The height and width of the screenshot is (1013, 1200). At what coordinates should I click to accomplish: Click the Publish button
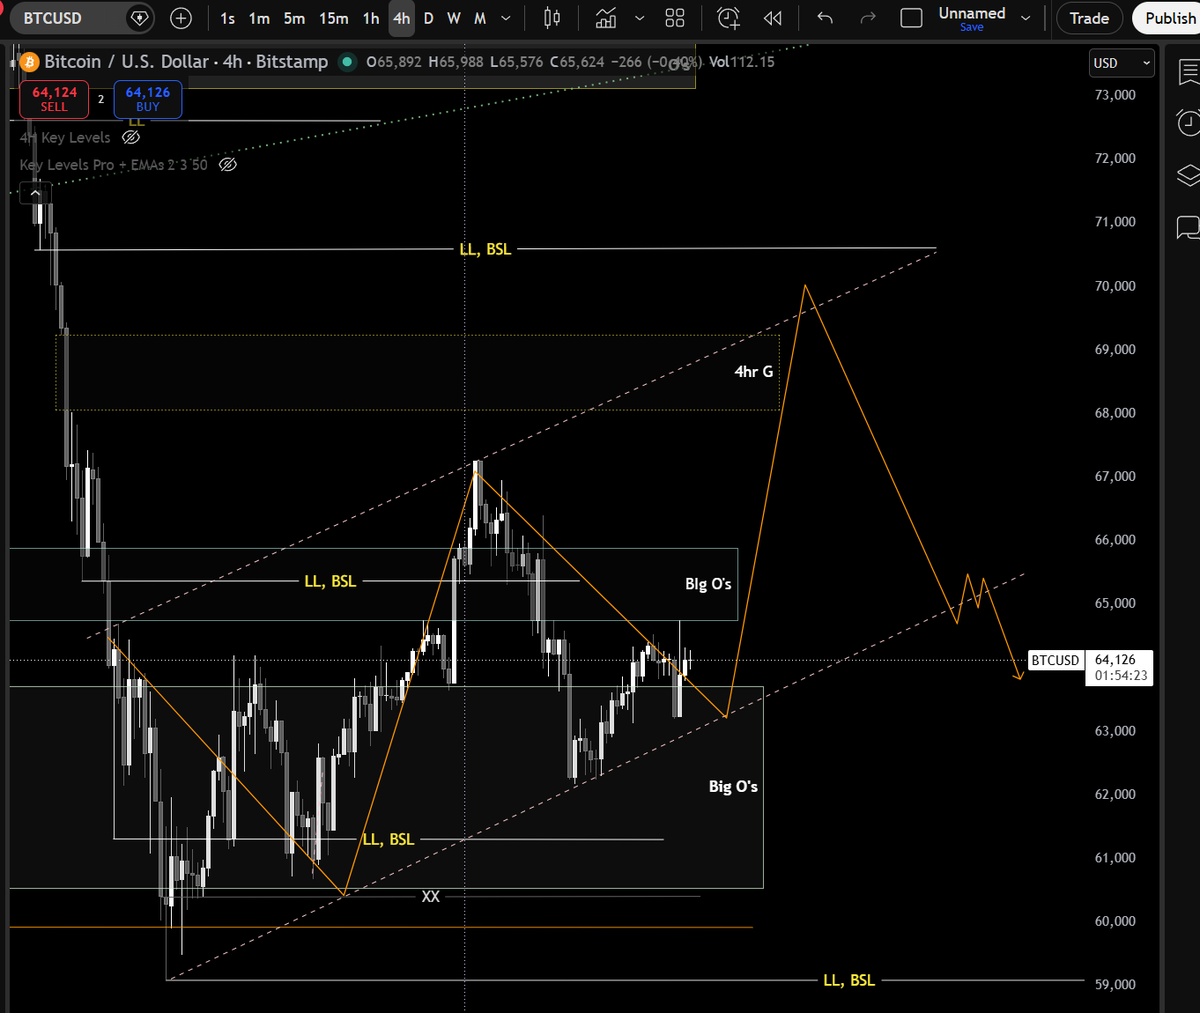(x=1169, y=18)
